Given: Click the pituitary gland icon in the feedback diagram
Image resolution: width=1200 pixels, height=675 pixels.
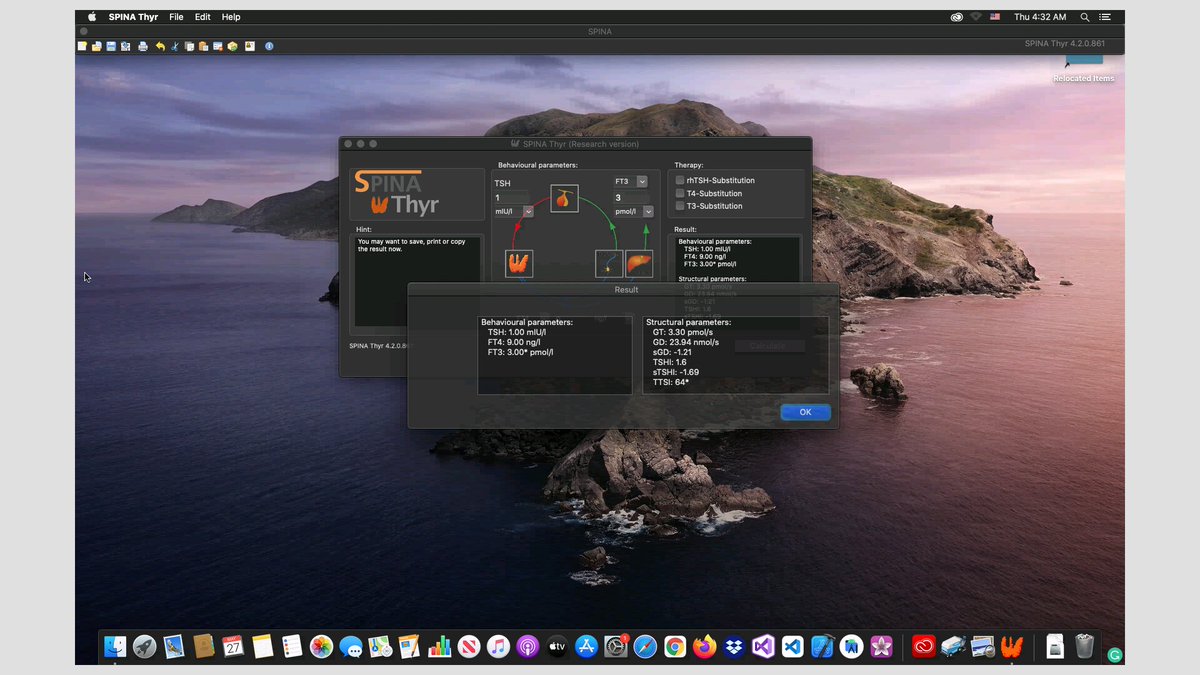Looking at the screenshot, I should click(x=564, y=199).
